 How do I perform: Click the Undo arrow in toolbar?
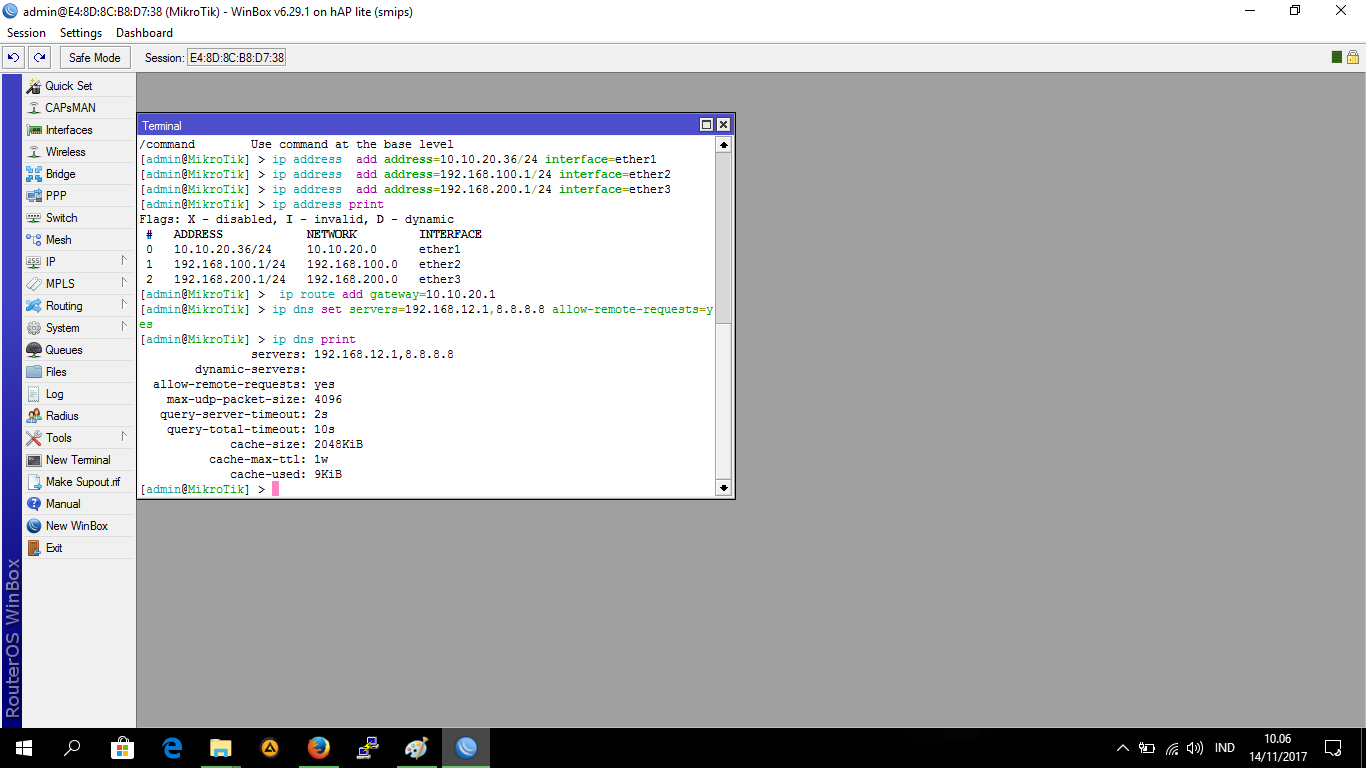14,58
